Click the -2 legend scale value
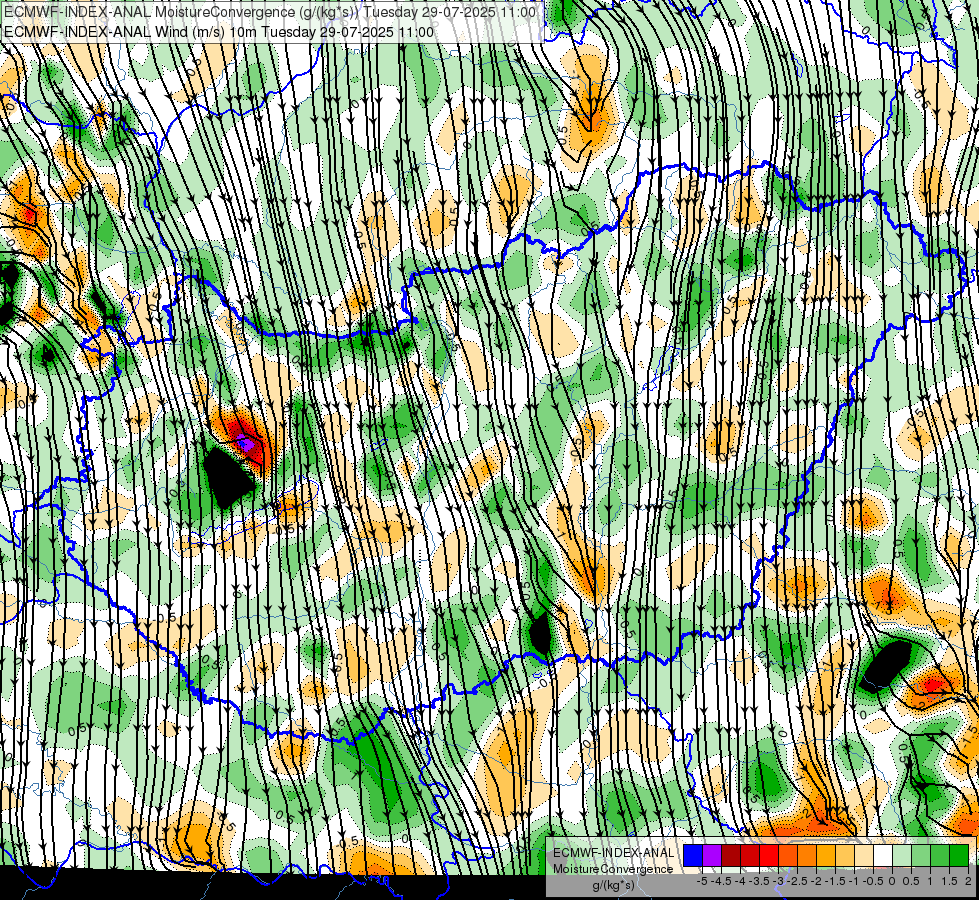Image resolution: width=979 pixels, height=900 pixels. (816, 881)
